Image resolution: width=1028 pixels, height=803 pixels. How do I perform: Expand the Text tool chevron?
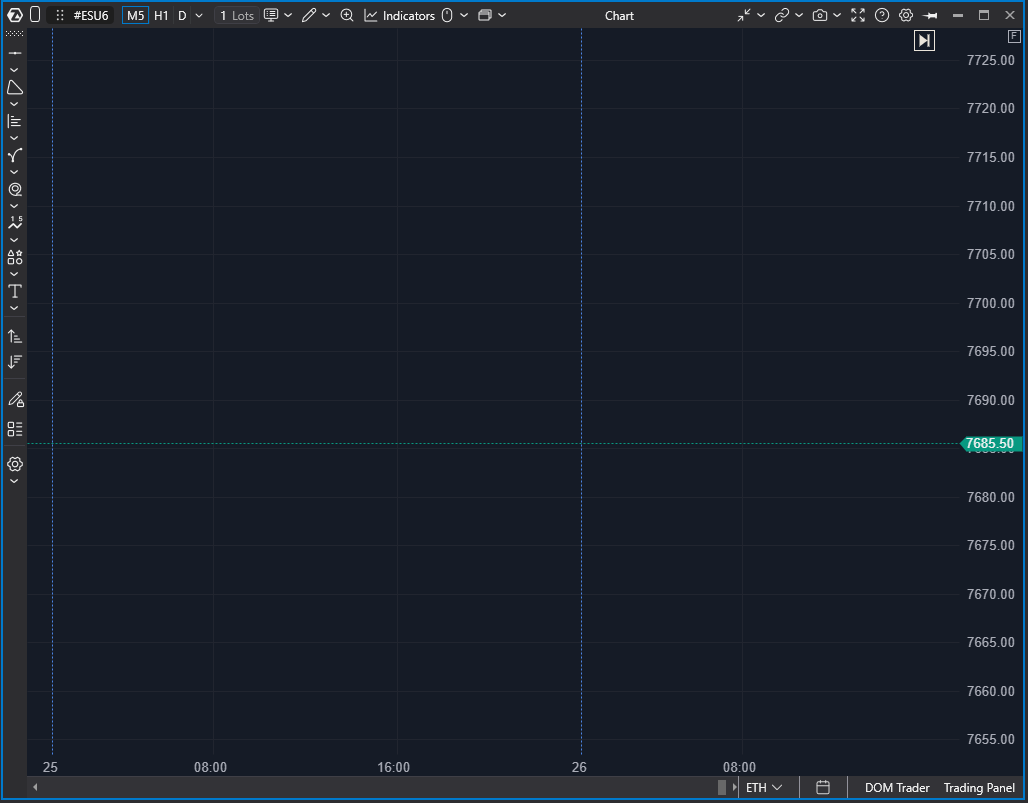point(14,308)
